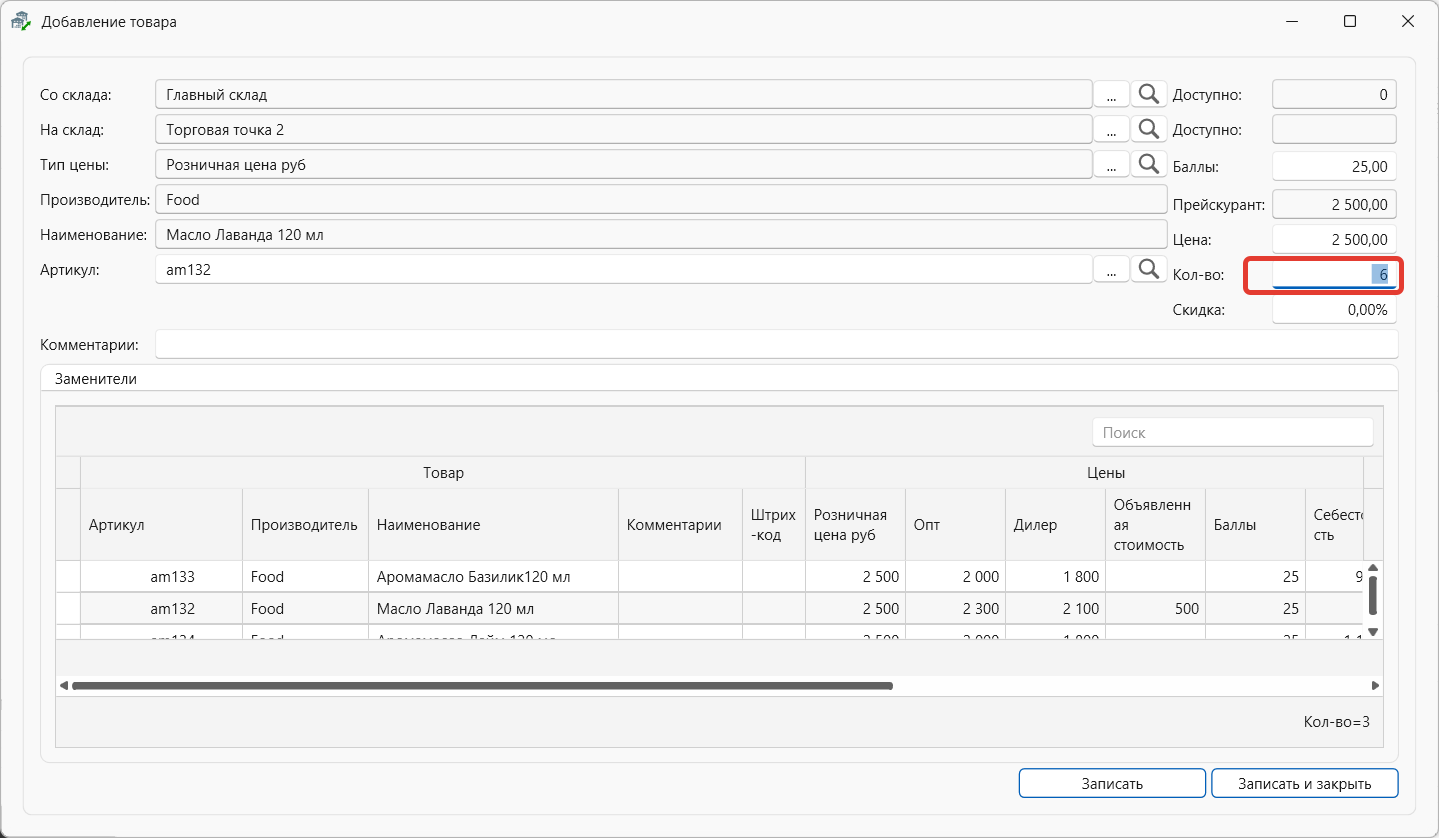
Task: Click the table vertical scrollbar down arrow
Action: point(1373,631)
